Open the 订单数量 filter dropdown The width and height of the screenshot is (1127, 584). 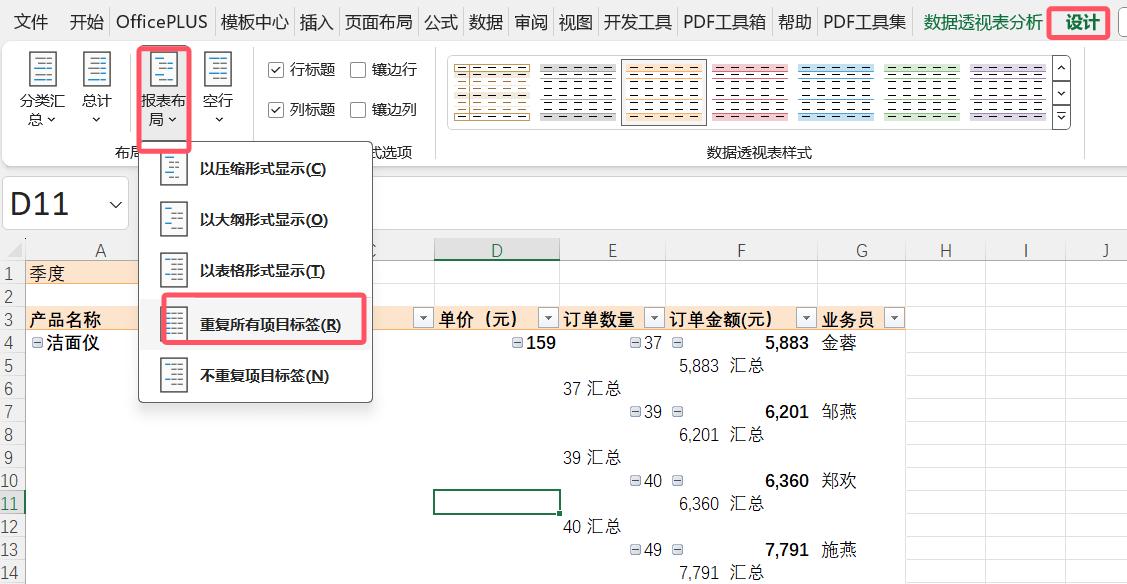point(654,318)
